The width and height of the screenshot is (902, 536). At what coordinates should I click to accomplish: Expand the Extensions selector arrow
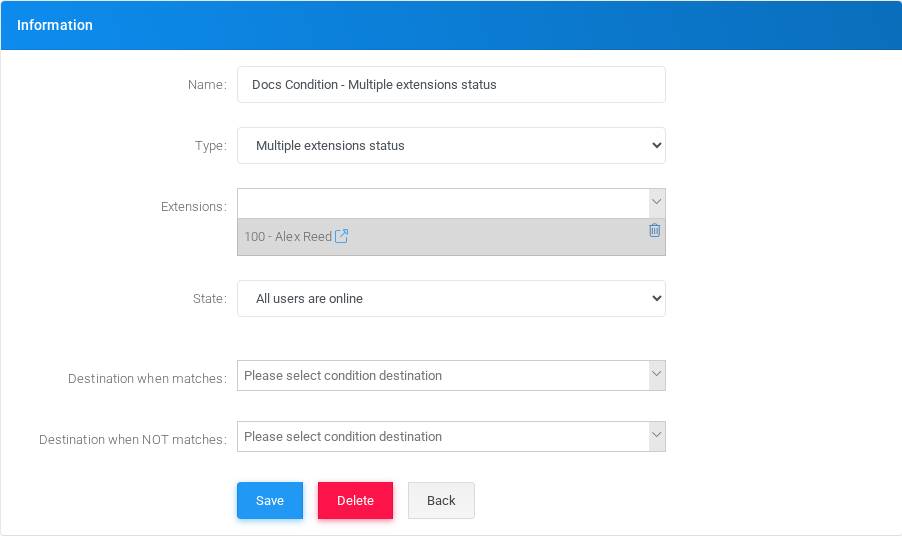[656, 202]
